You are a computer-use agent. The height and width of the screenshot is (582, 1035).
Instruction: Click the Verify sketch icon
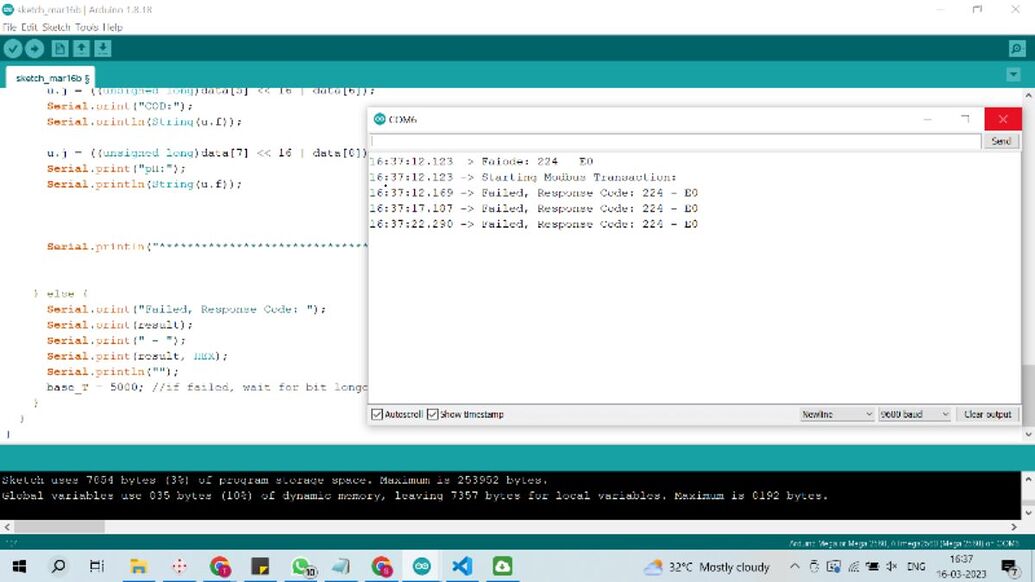(x=12, y=49)
